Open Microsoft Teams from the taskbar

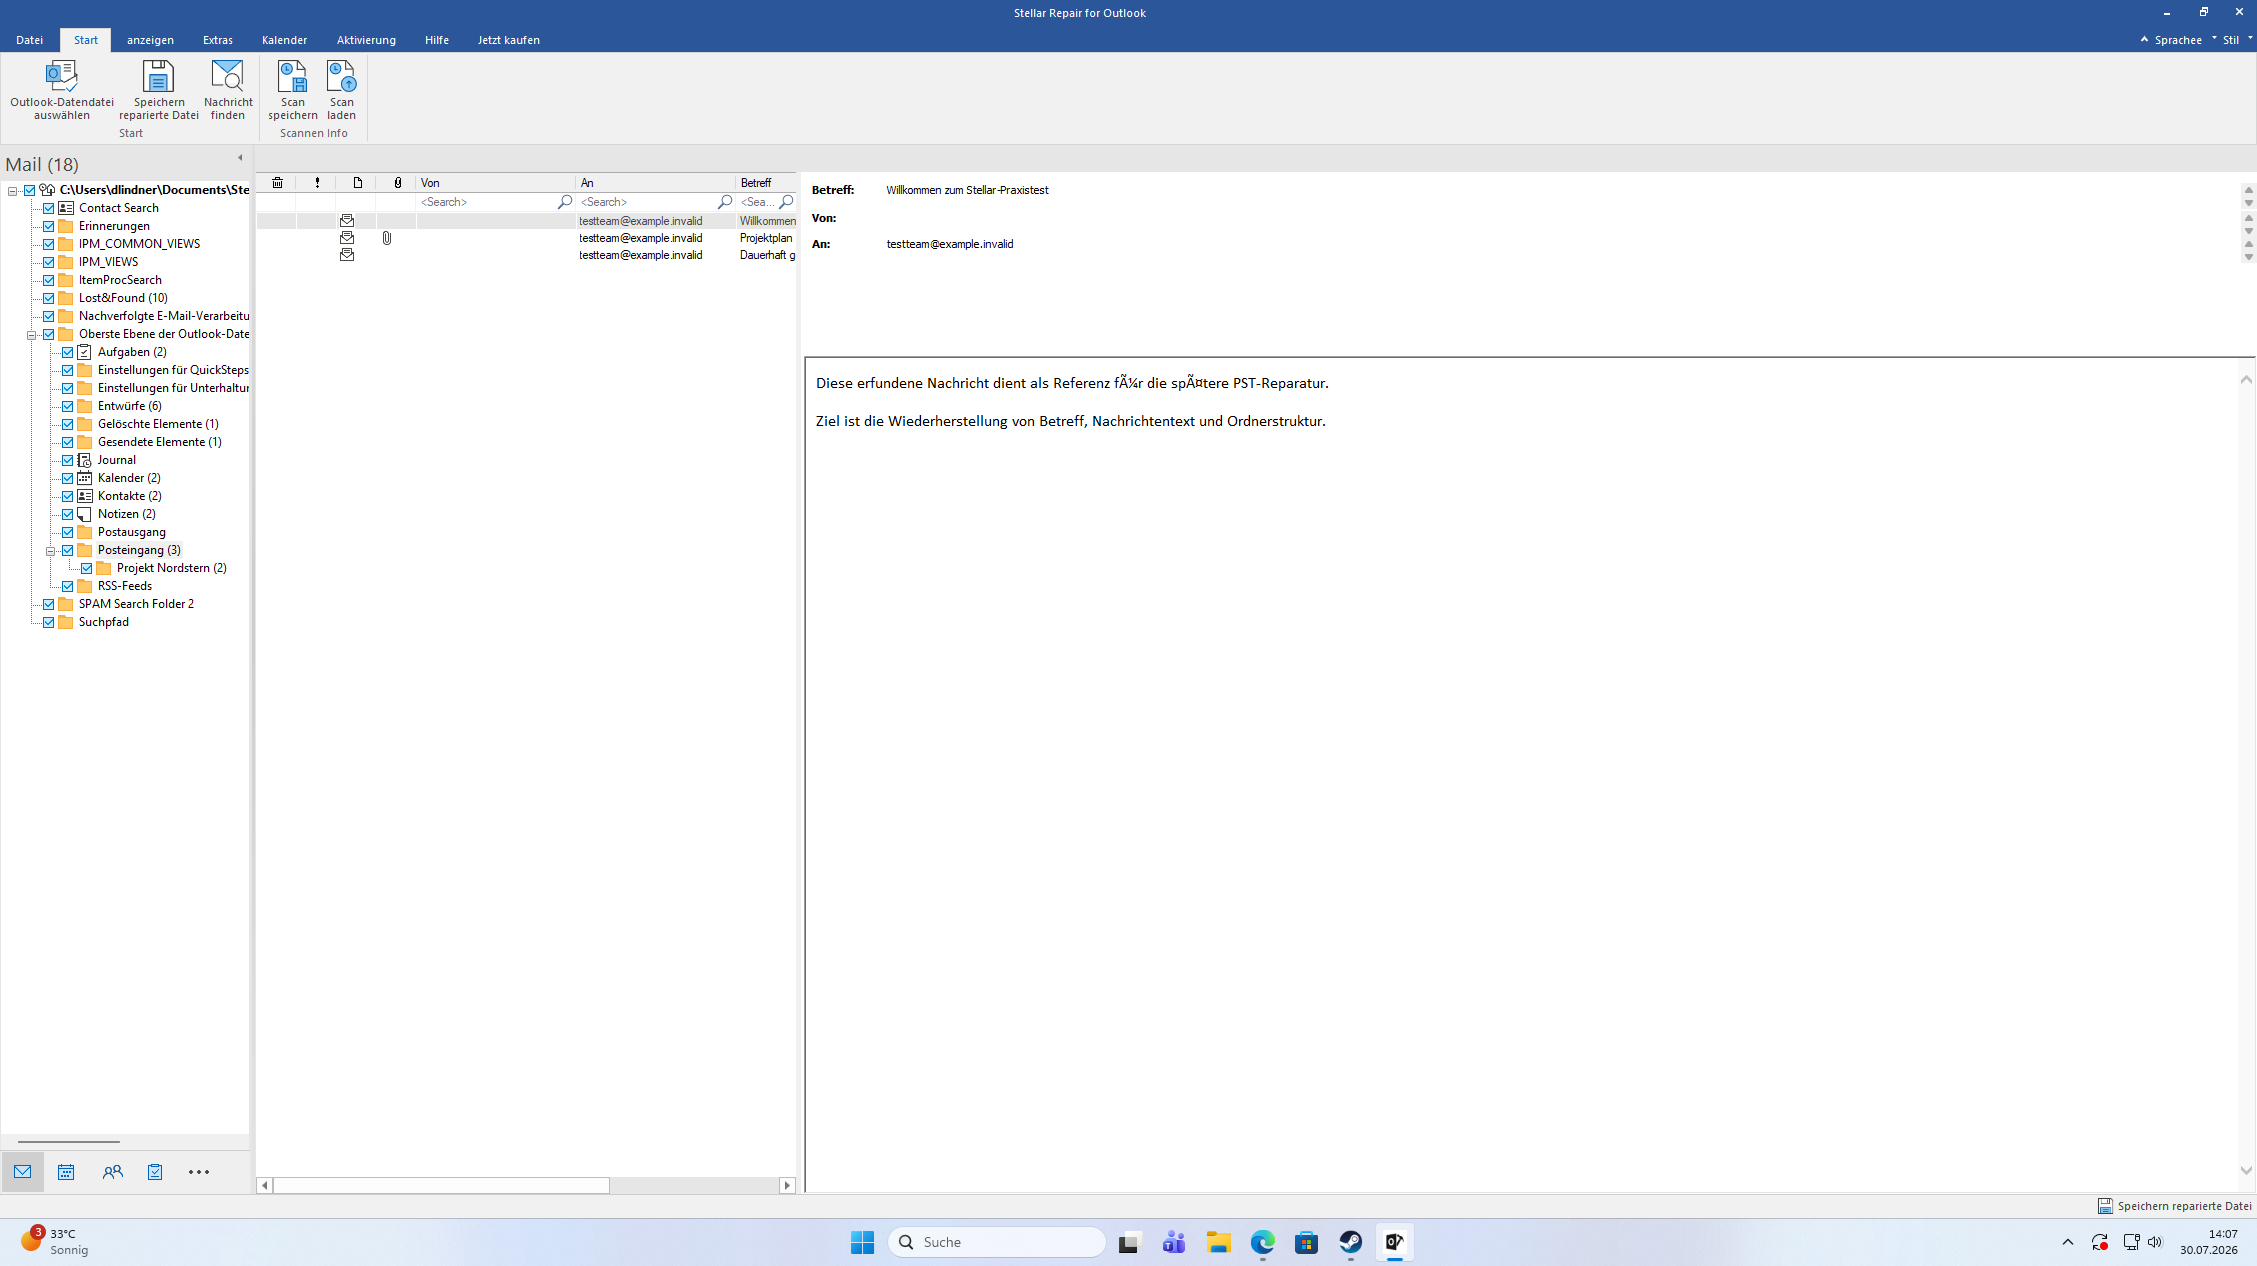(1174, 1242)
